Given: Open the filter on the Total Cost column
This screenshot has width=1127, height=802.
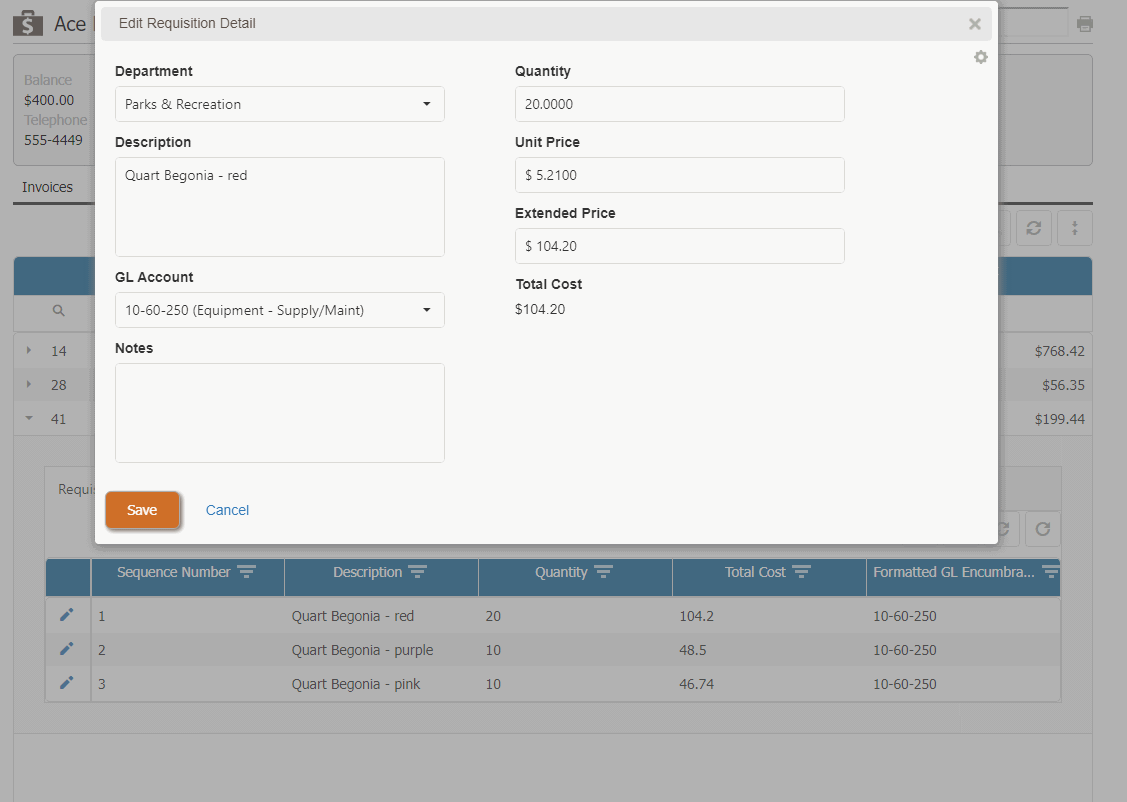Looking at the screenshot, I should [801, 571].
